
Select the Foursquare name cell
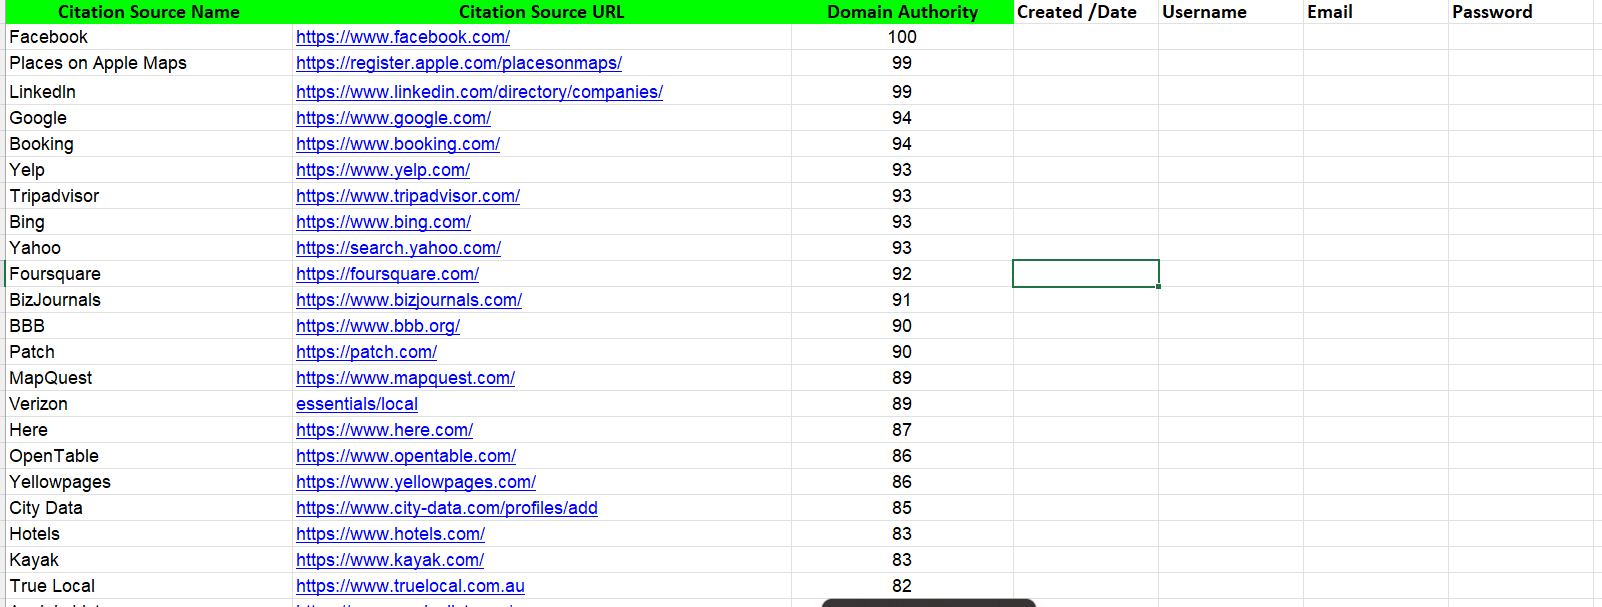click(148, 274)
